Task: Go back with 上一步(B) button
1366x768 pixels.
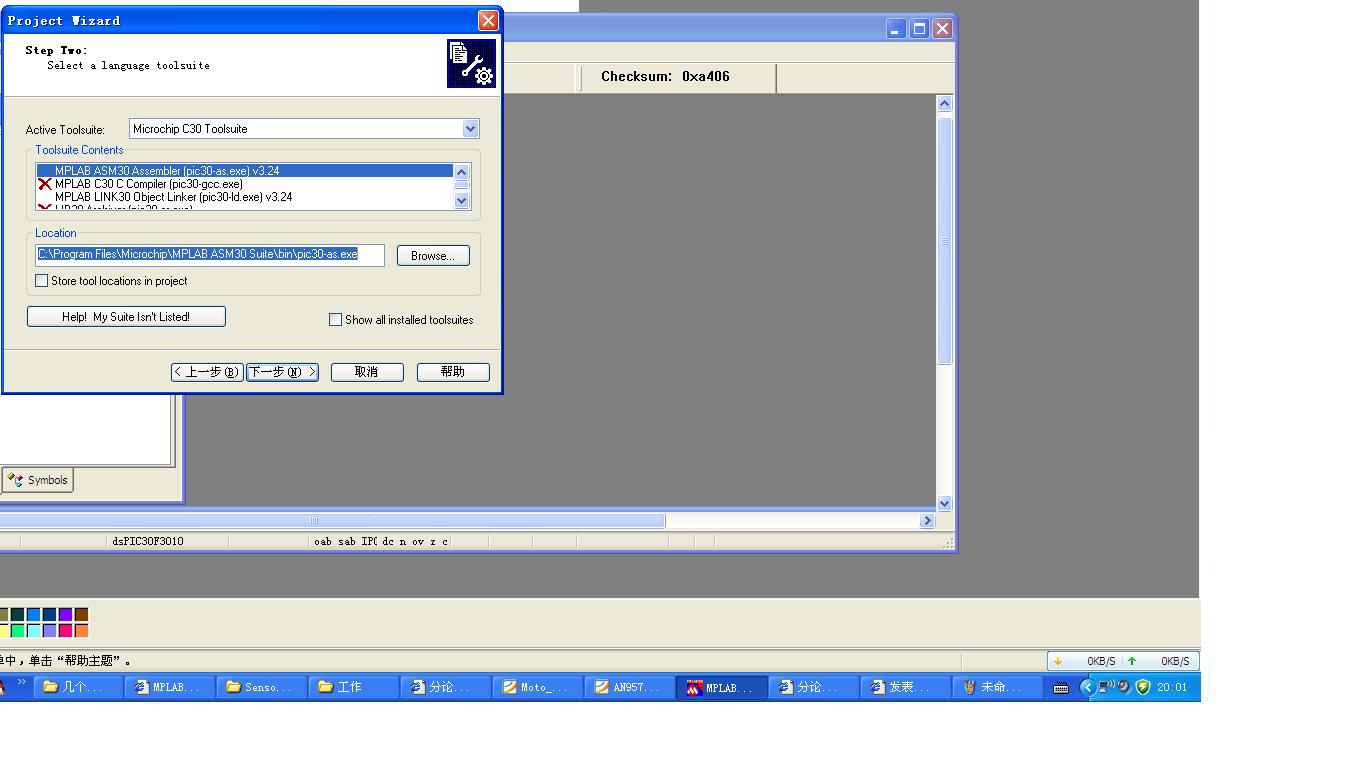Action: click(207, 372)
